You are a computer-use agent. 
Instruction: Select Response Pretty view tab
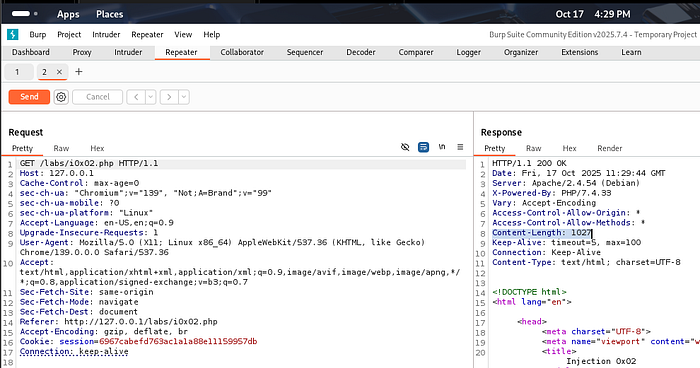click(x=495, y=148)
